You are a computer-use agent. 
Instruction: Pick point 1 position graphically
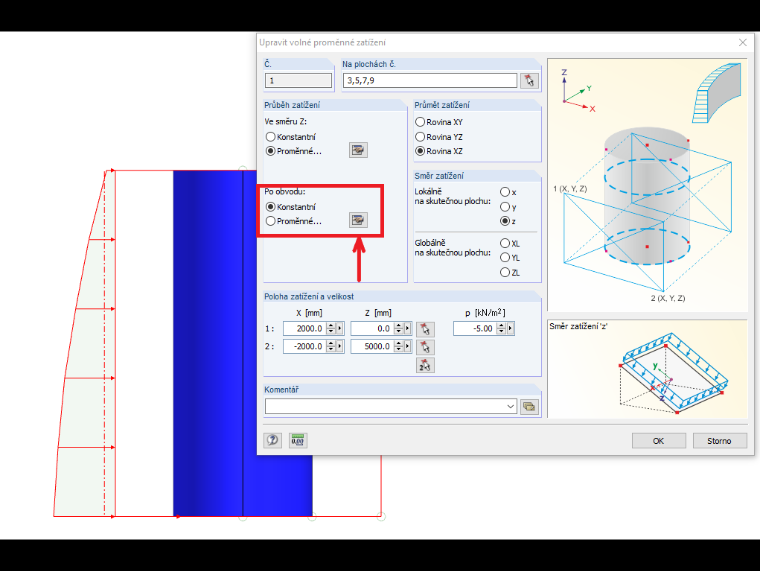(425, 329)
